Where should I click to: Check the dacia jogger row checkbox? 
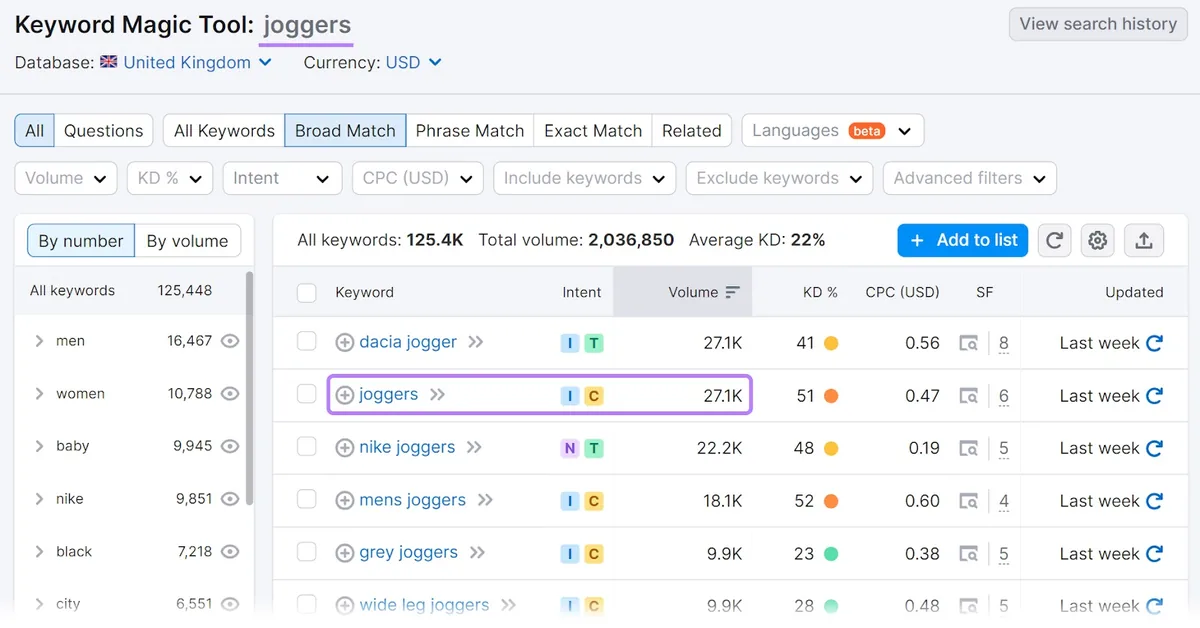[307, 342]
